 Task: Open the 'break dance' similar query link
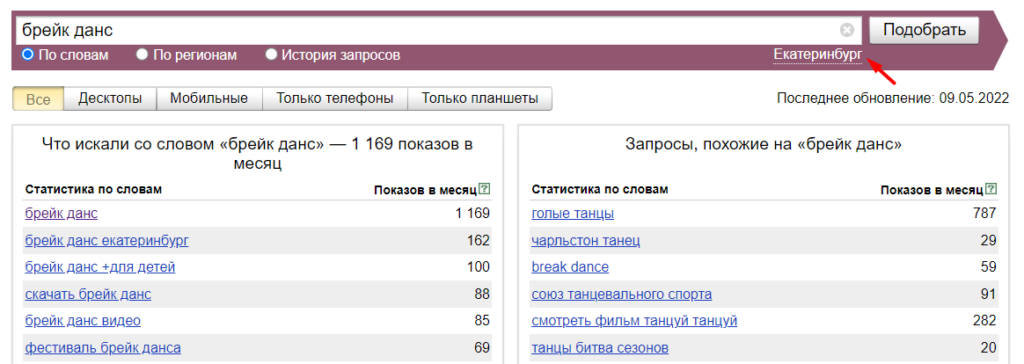point(570,267)
